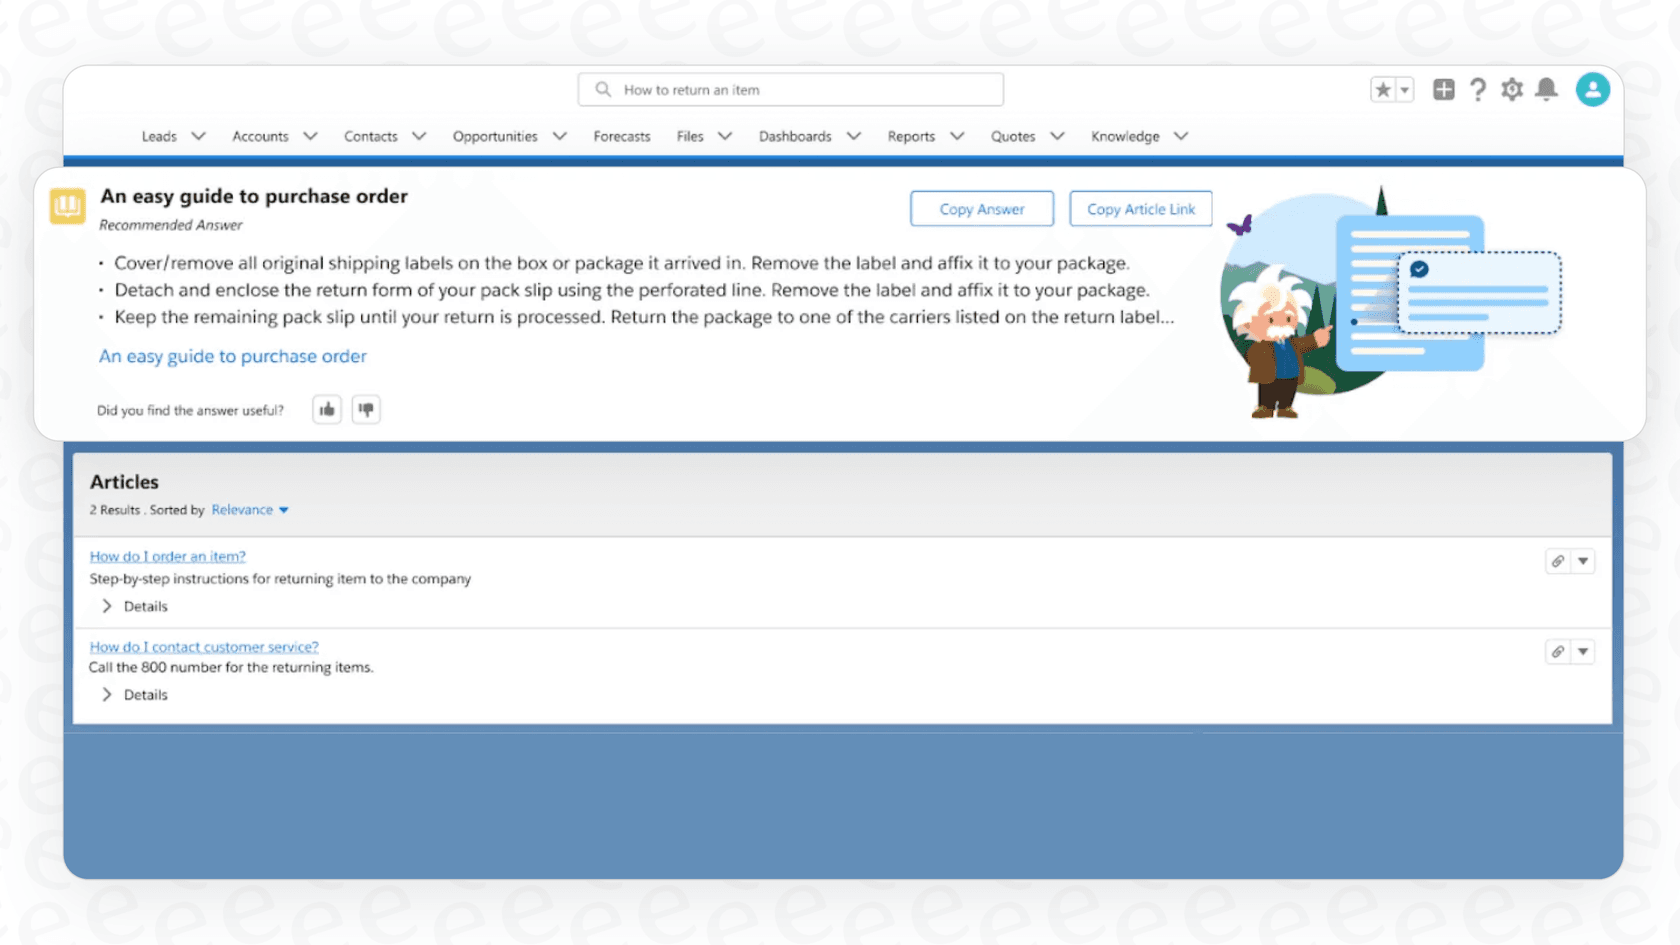This screenshot has width=1680, height=945.
Task: Open the Setup gear icon
Action: pyautogui.click(x=1512, y=89)
